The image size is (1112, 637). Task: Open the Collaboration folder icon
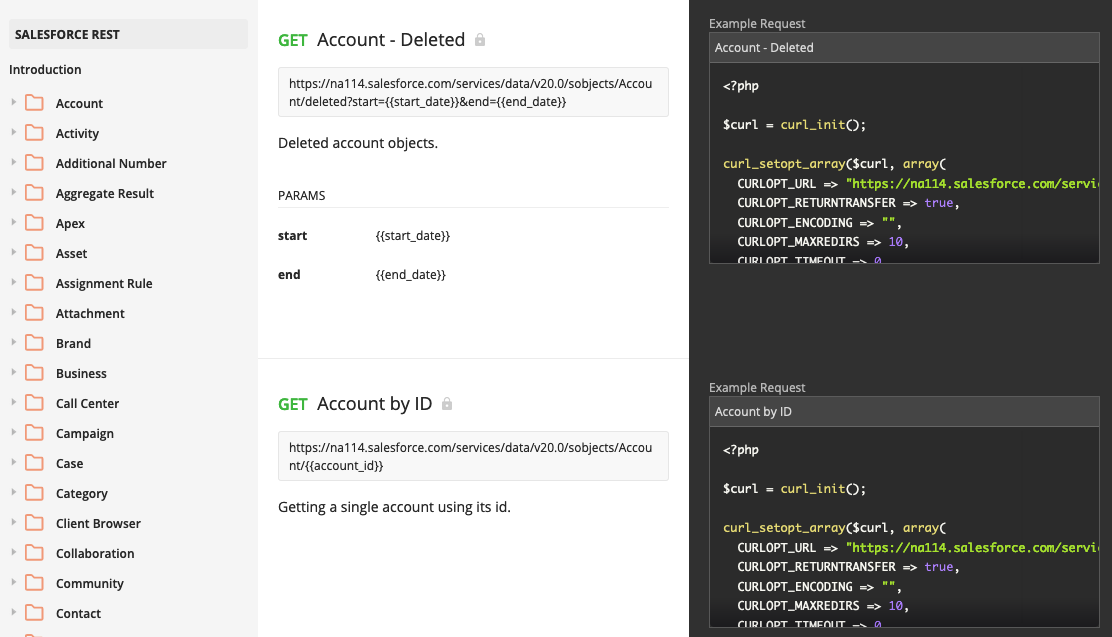click(34, 553)
